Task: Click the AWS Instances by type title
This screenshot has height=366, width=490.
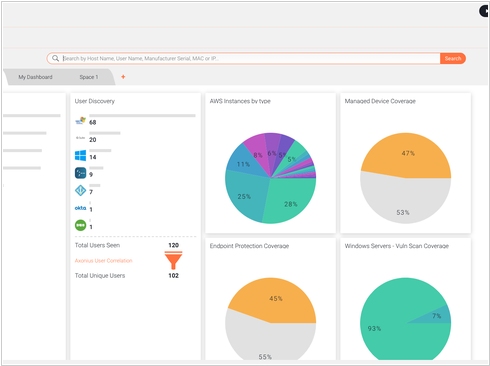Action: coord(240,101)
